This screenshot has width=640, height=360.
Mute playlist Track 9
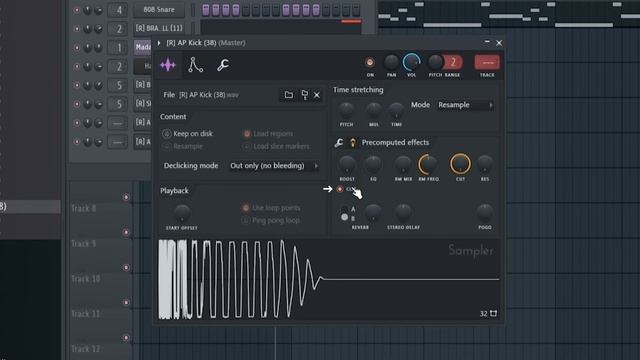[126, 233]
